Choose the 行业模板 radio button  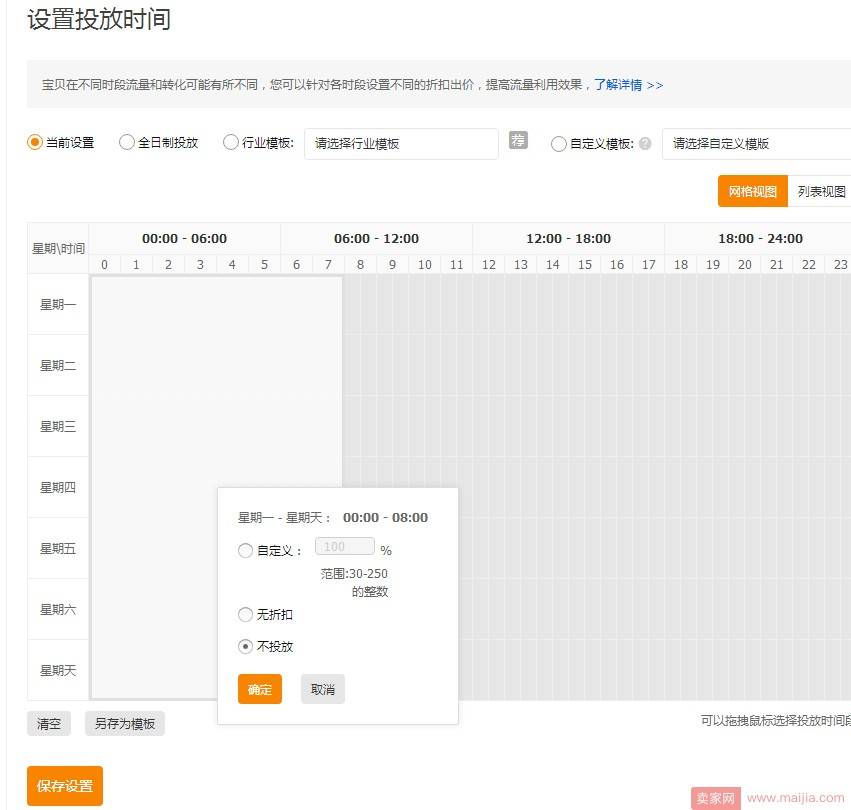click(x=231, y=143)
